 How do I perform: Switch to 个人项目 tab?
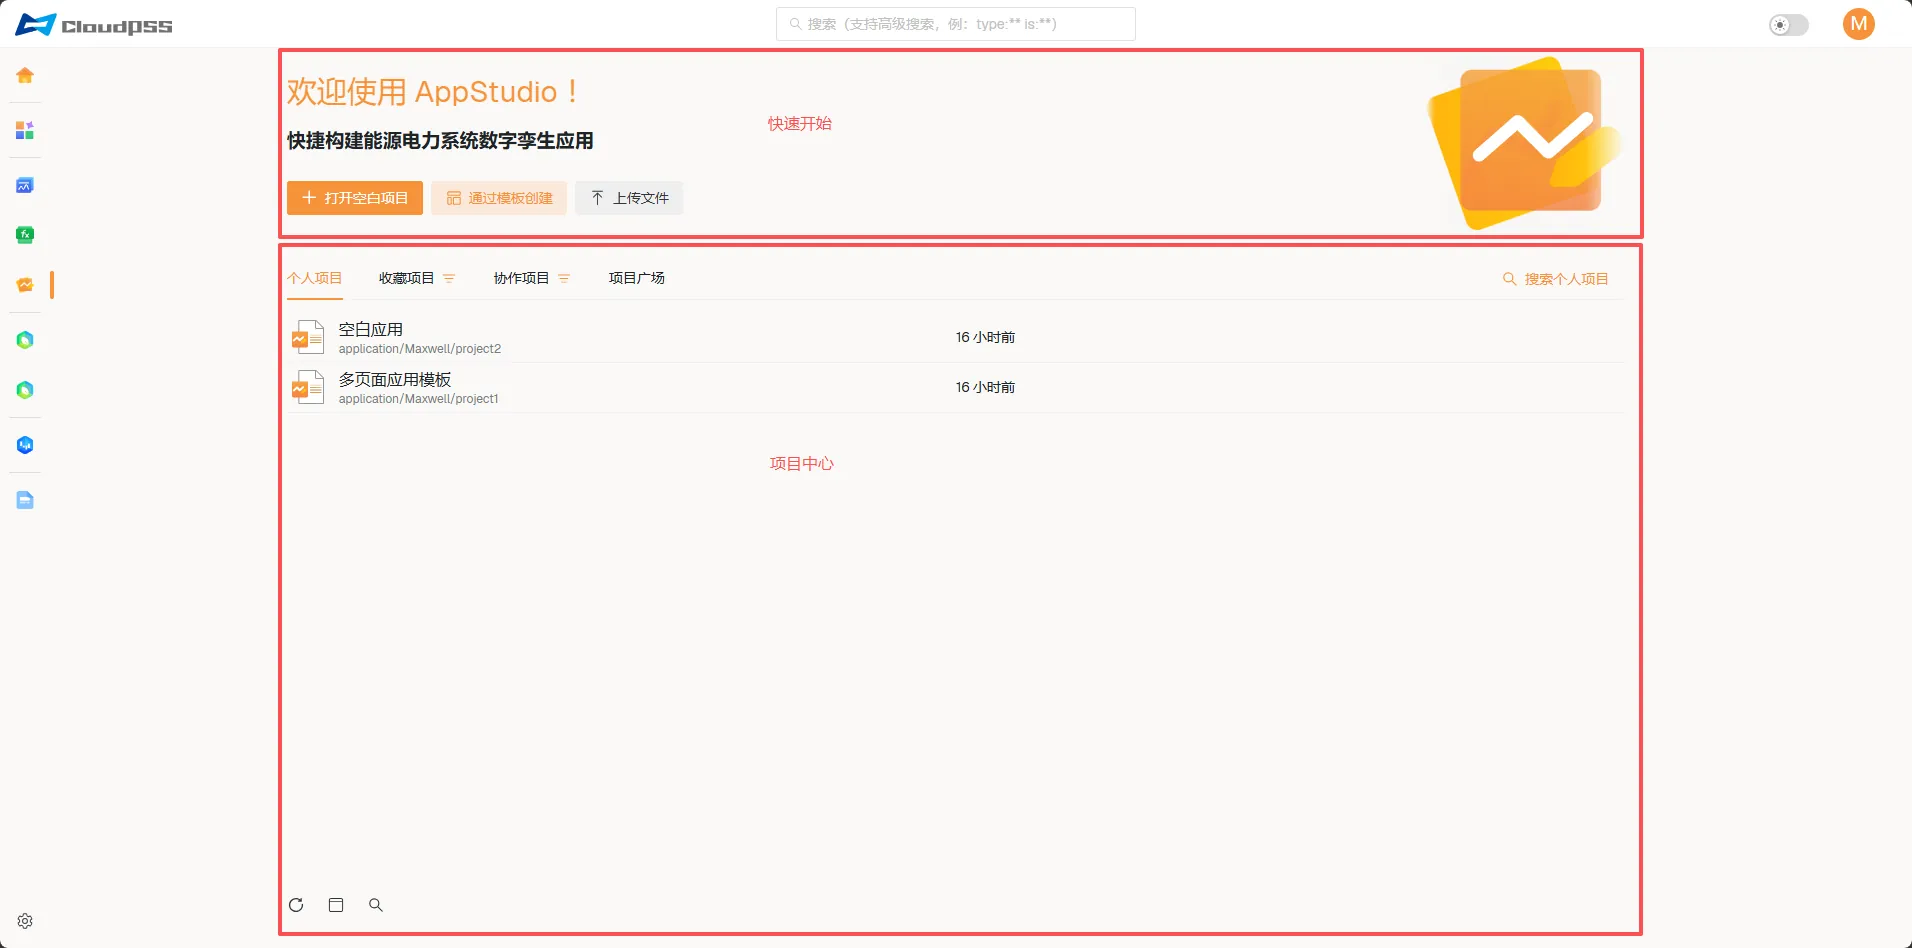coord(315,278)
